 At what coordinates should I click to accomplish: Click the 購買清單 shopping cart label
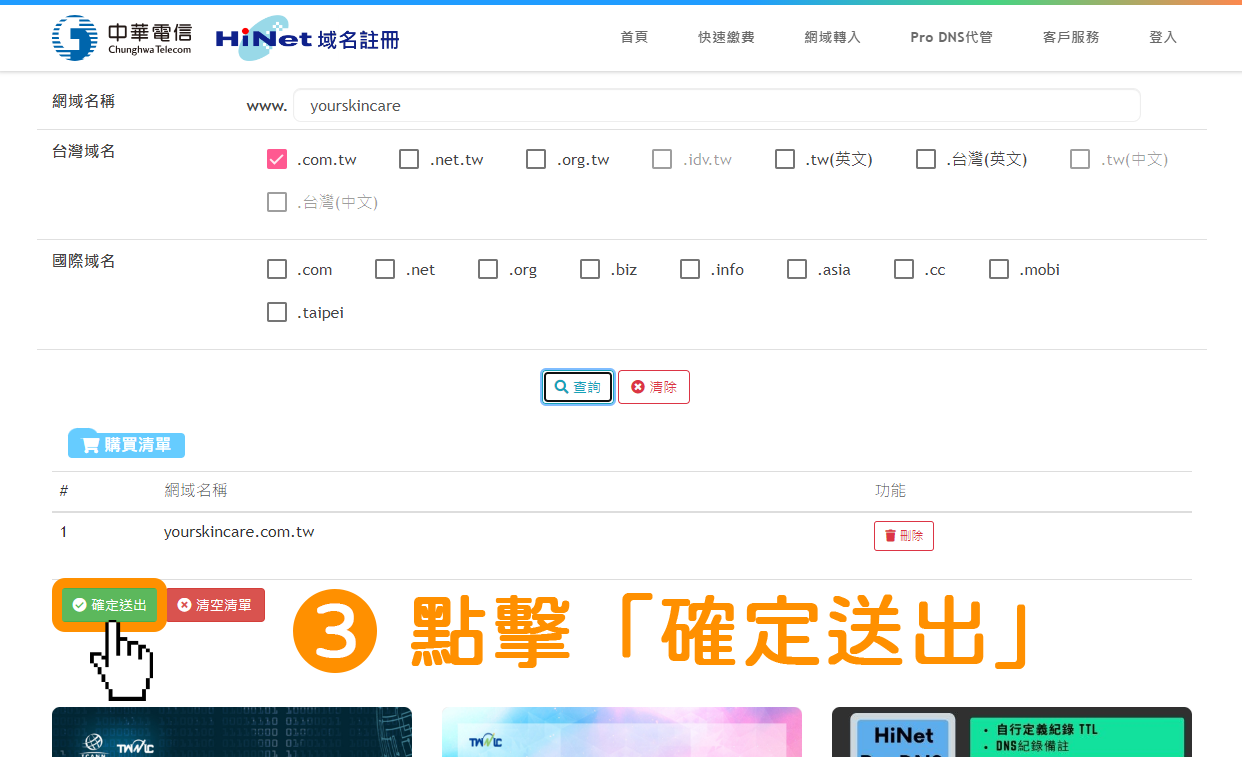127,444
